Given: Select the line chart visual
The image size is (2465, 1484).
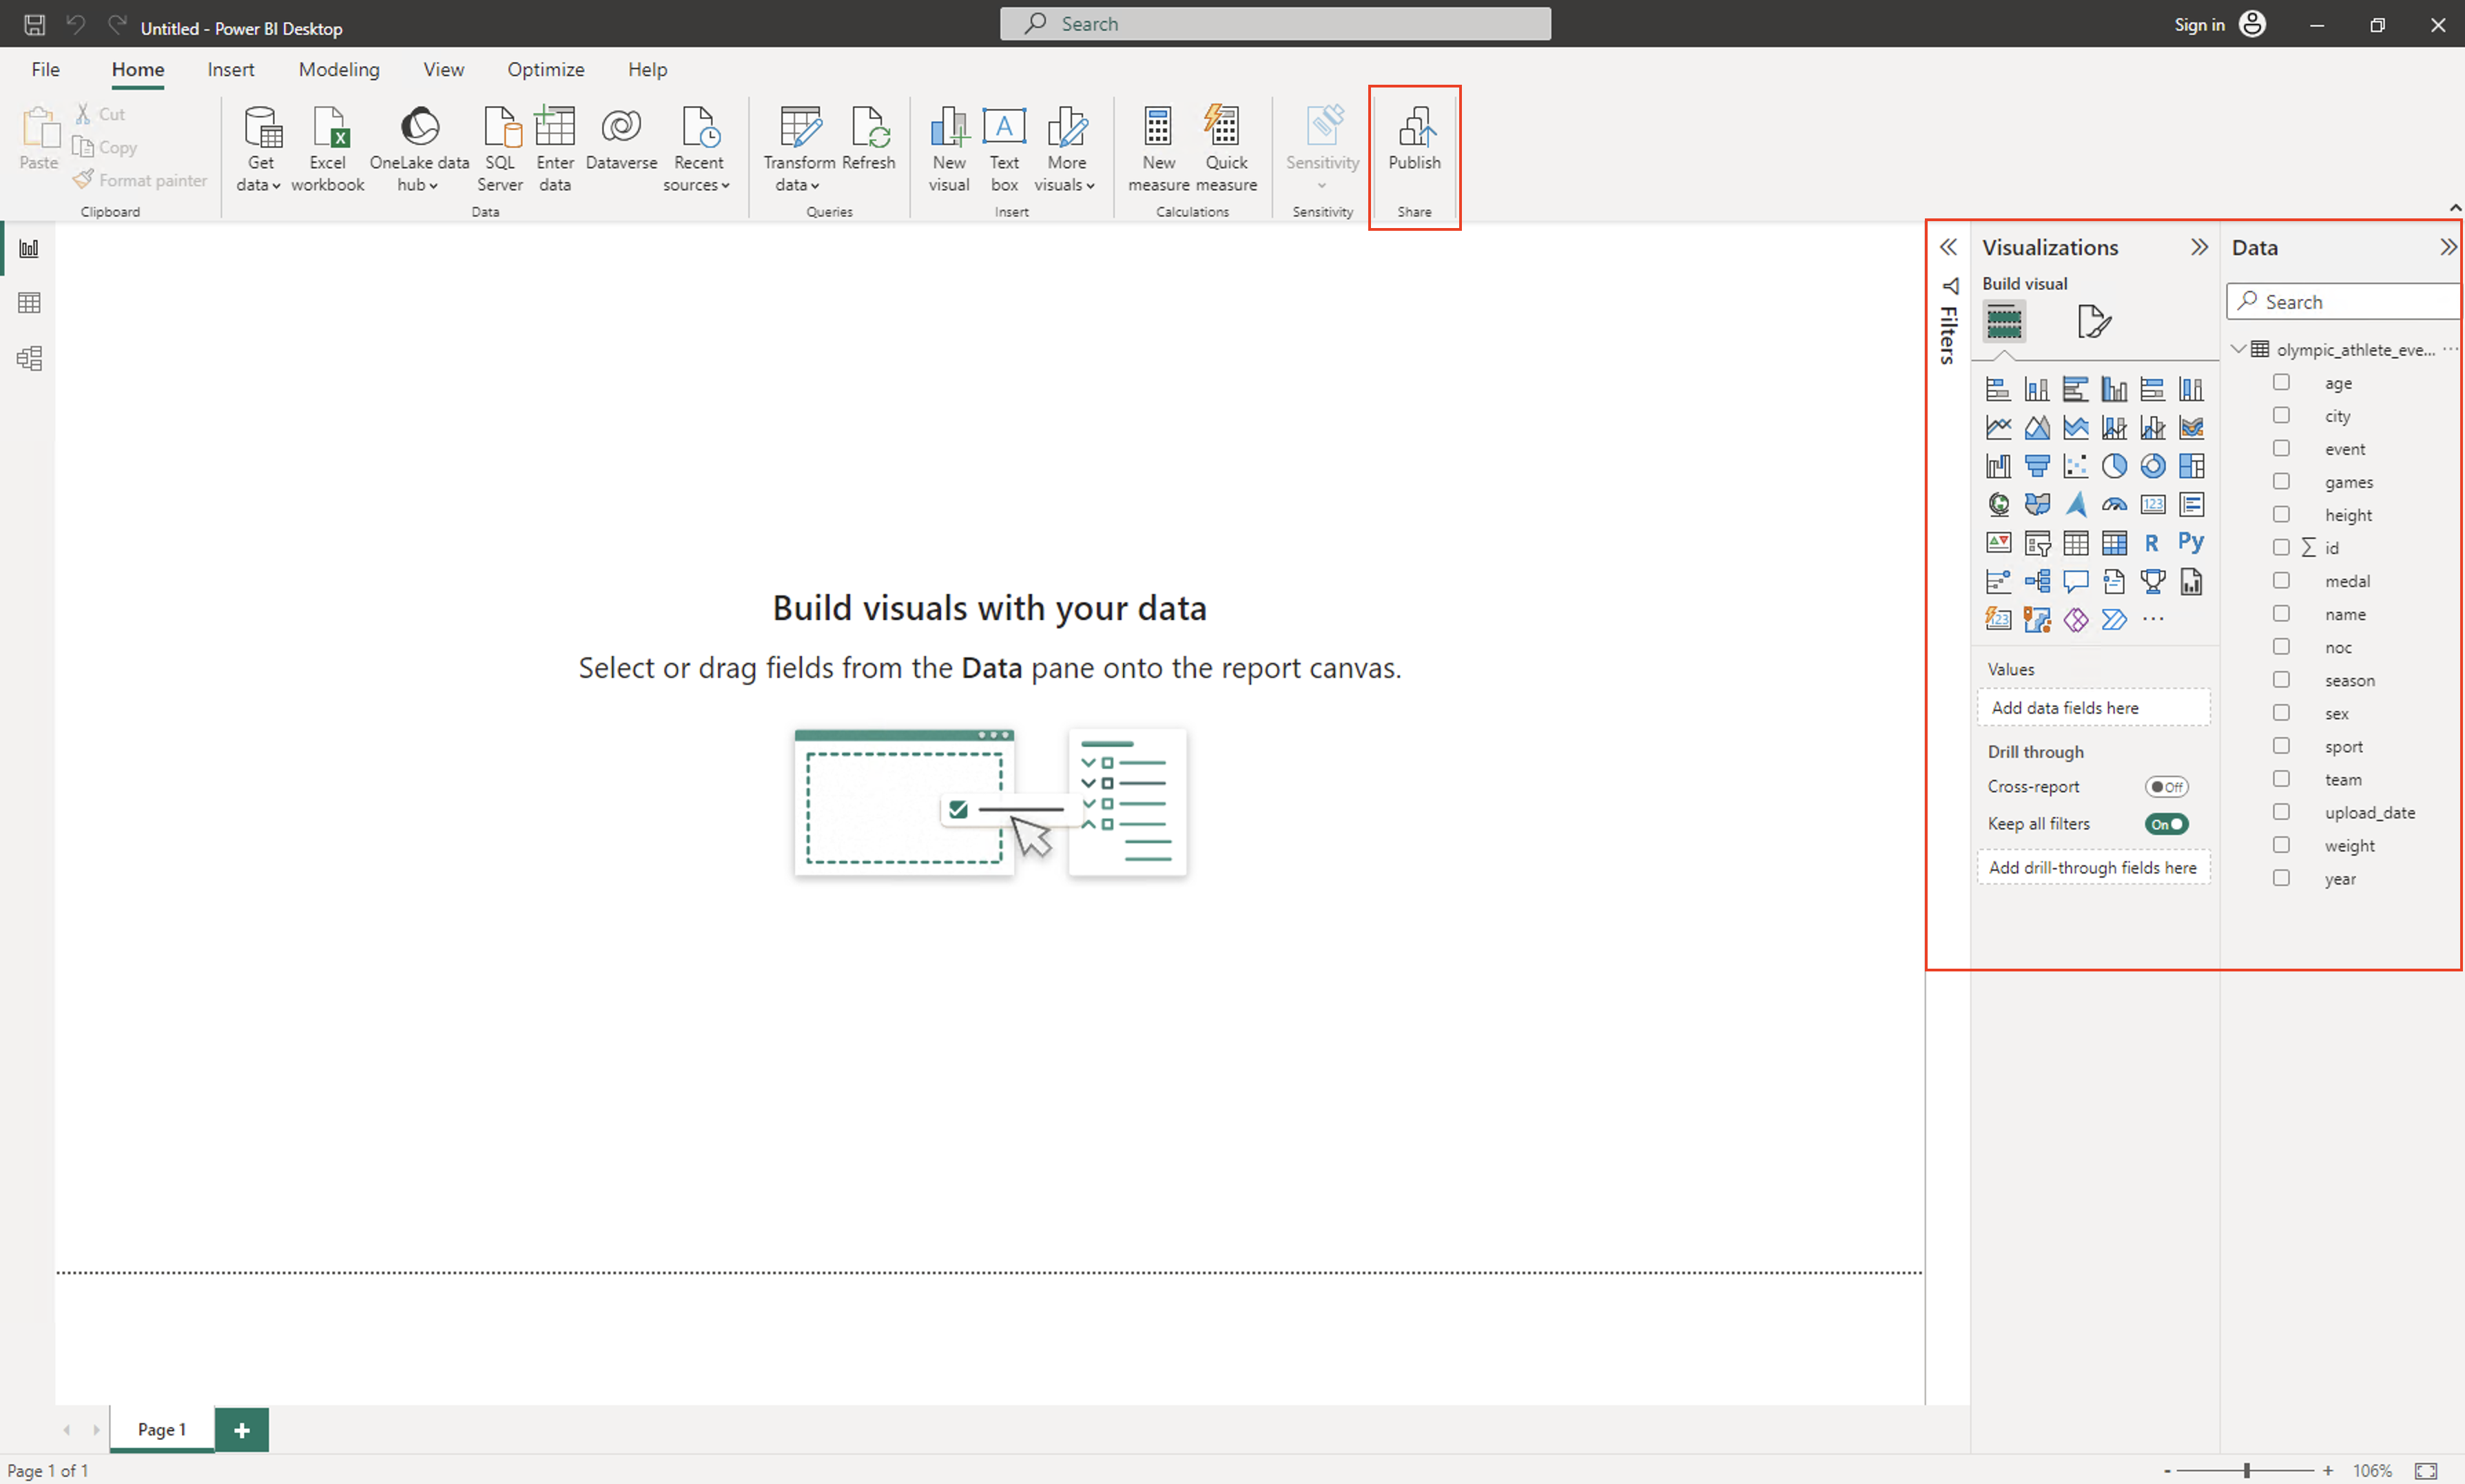Looking at the screenshot, I should point(1998,428).
